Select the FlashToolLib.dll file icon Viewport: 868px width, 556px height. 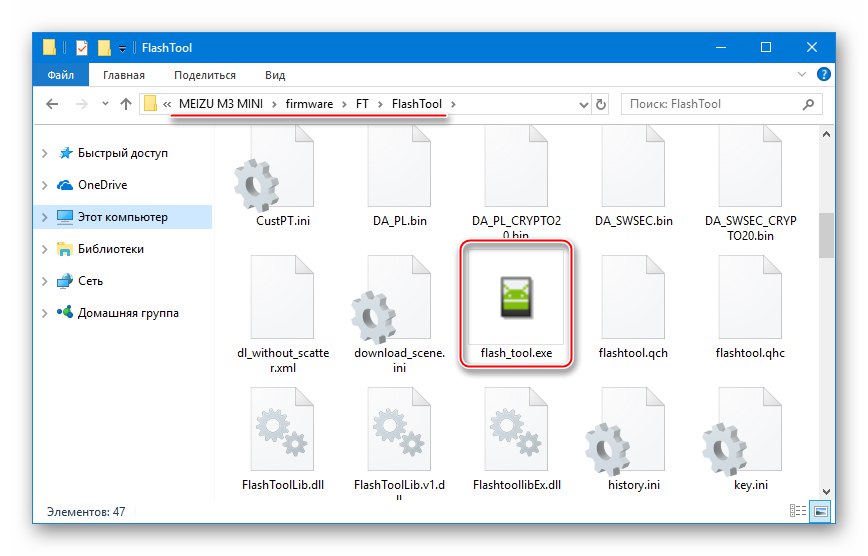click(x=282, y=429)
